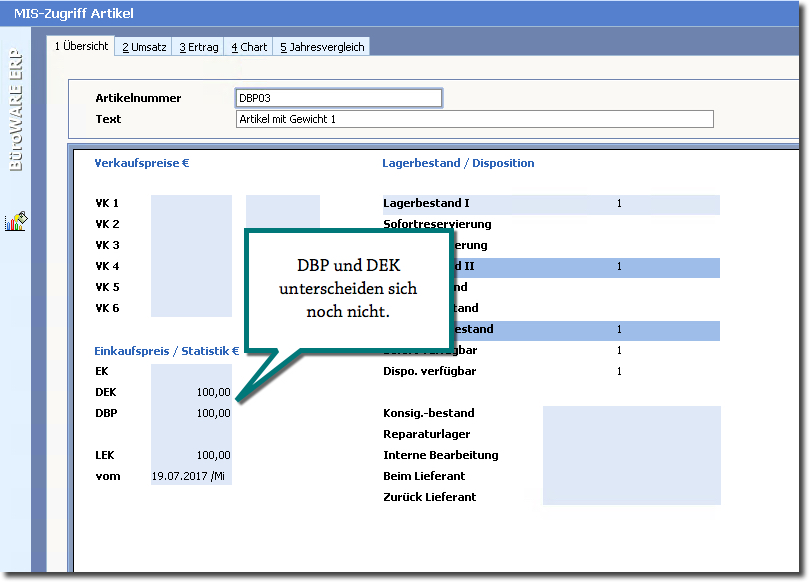Open the Umsatz tab
Screen dimensions: 809x582
click(x=144, y=47)
